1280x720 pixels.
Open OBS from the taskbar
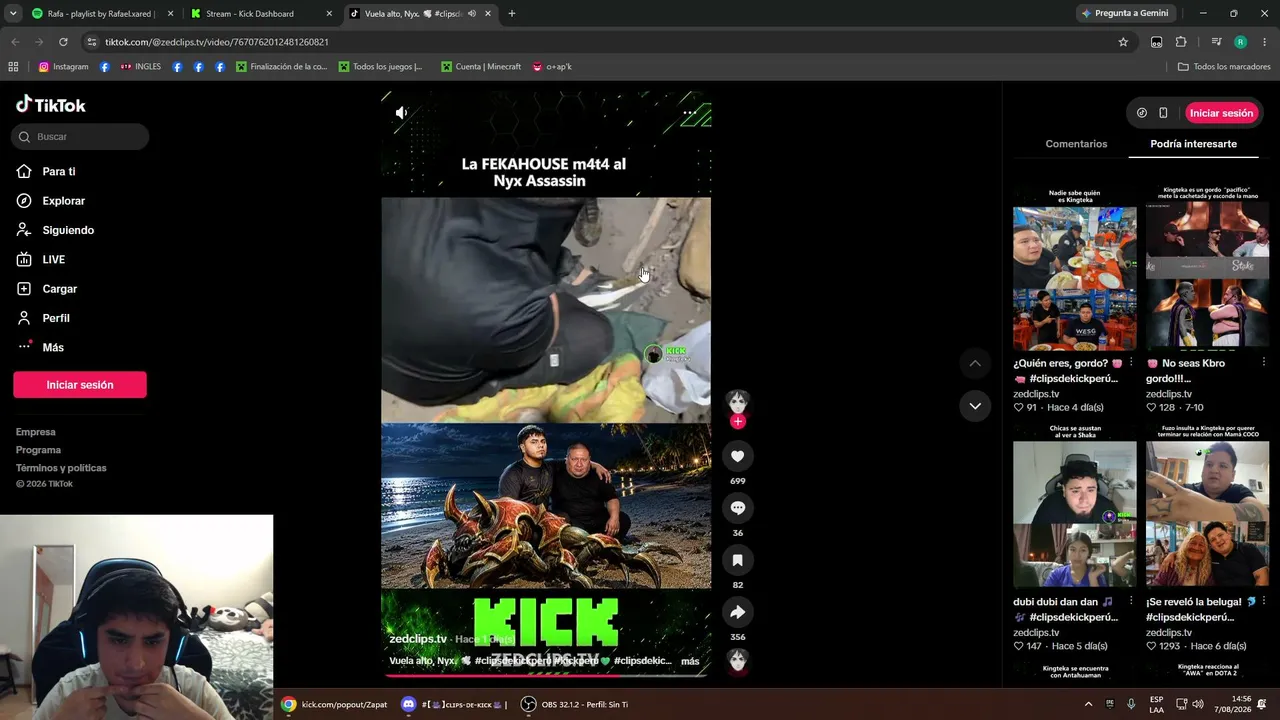(575, 704)
